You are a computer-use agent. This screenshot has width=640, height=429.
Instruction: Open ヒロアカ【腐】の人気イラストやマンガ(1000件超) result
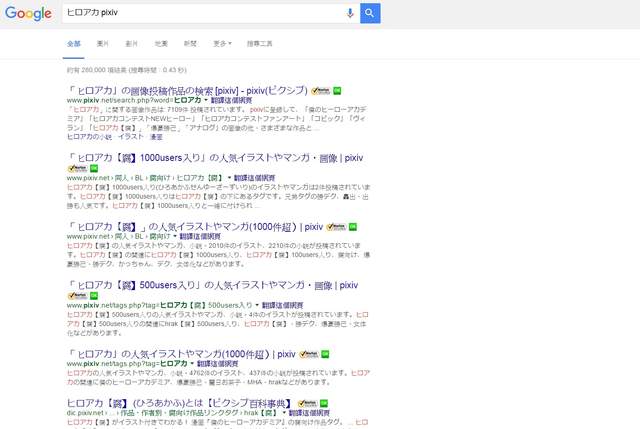195,227
